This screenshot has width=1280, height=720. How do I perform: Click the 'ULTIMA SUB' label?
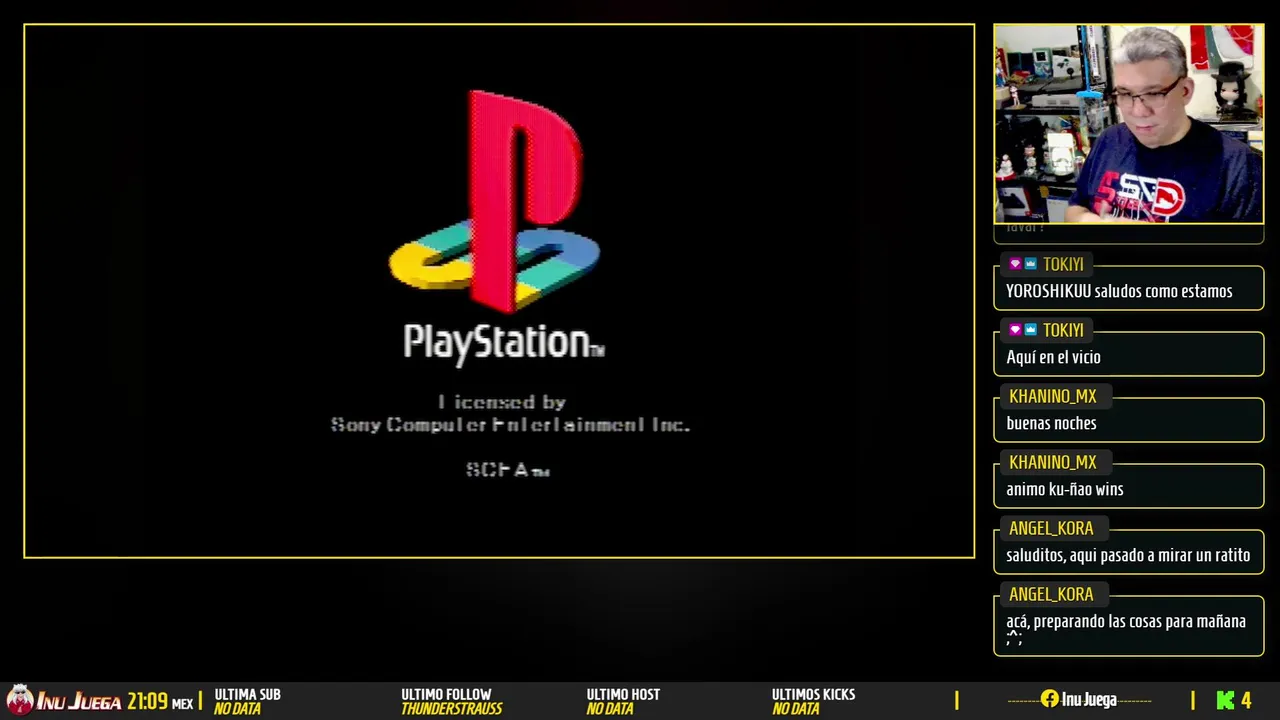[x=247, y=694]
